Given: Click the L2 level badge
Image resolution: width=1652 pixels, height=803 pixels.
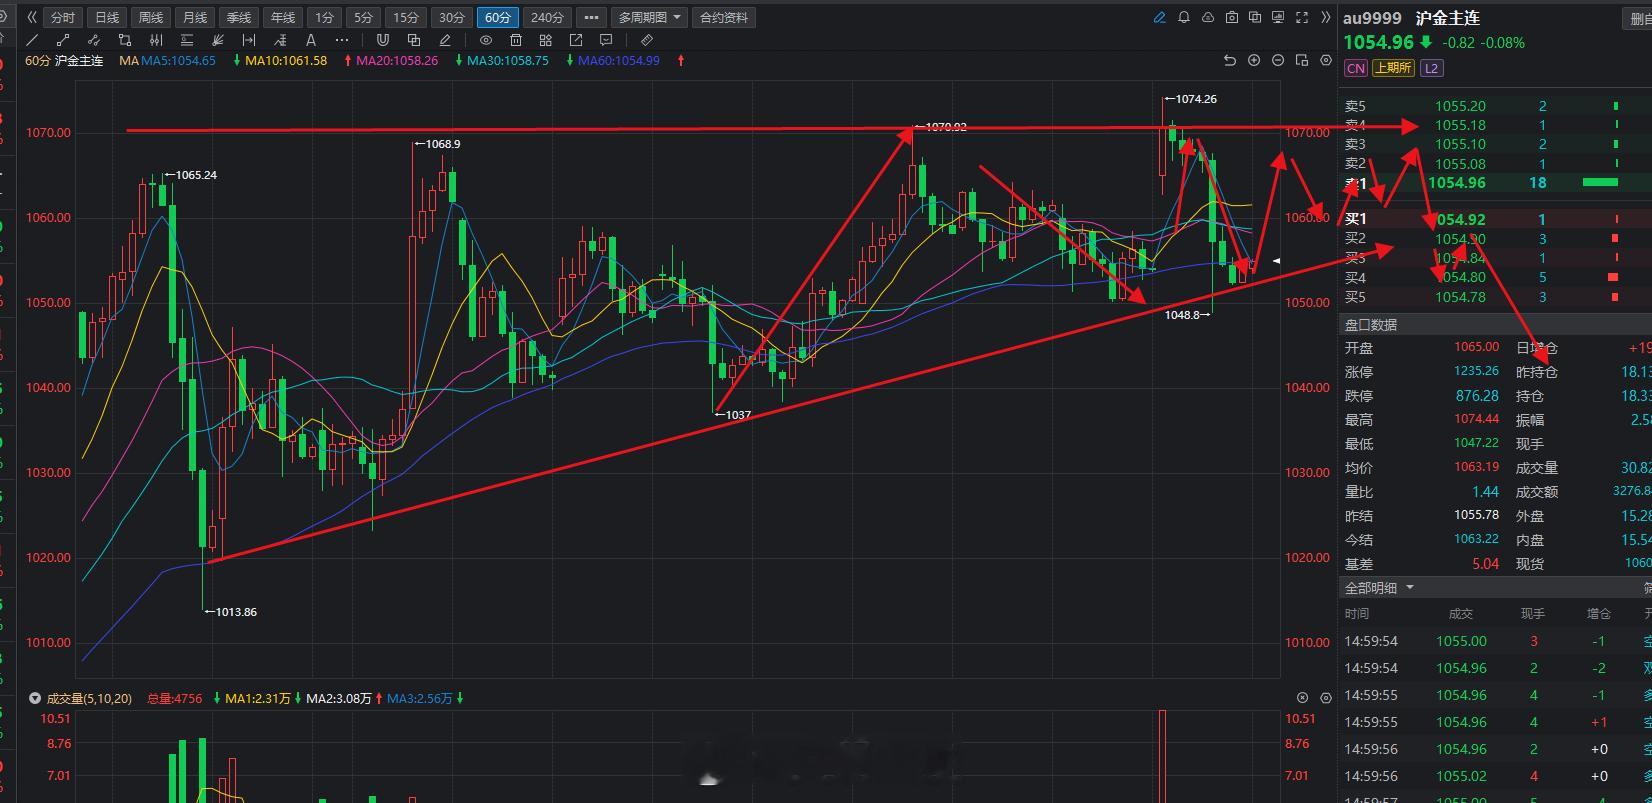Looking at the screenshot, I should pyautogui.click(x=1431, y=68).
